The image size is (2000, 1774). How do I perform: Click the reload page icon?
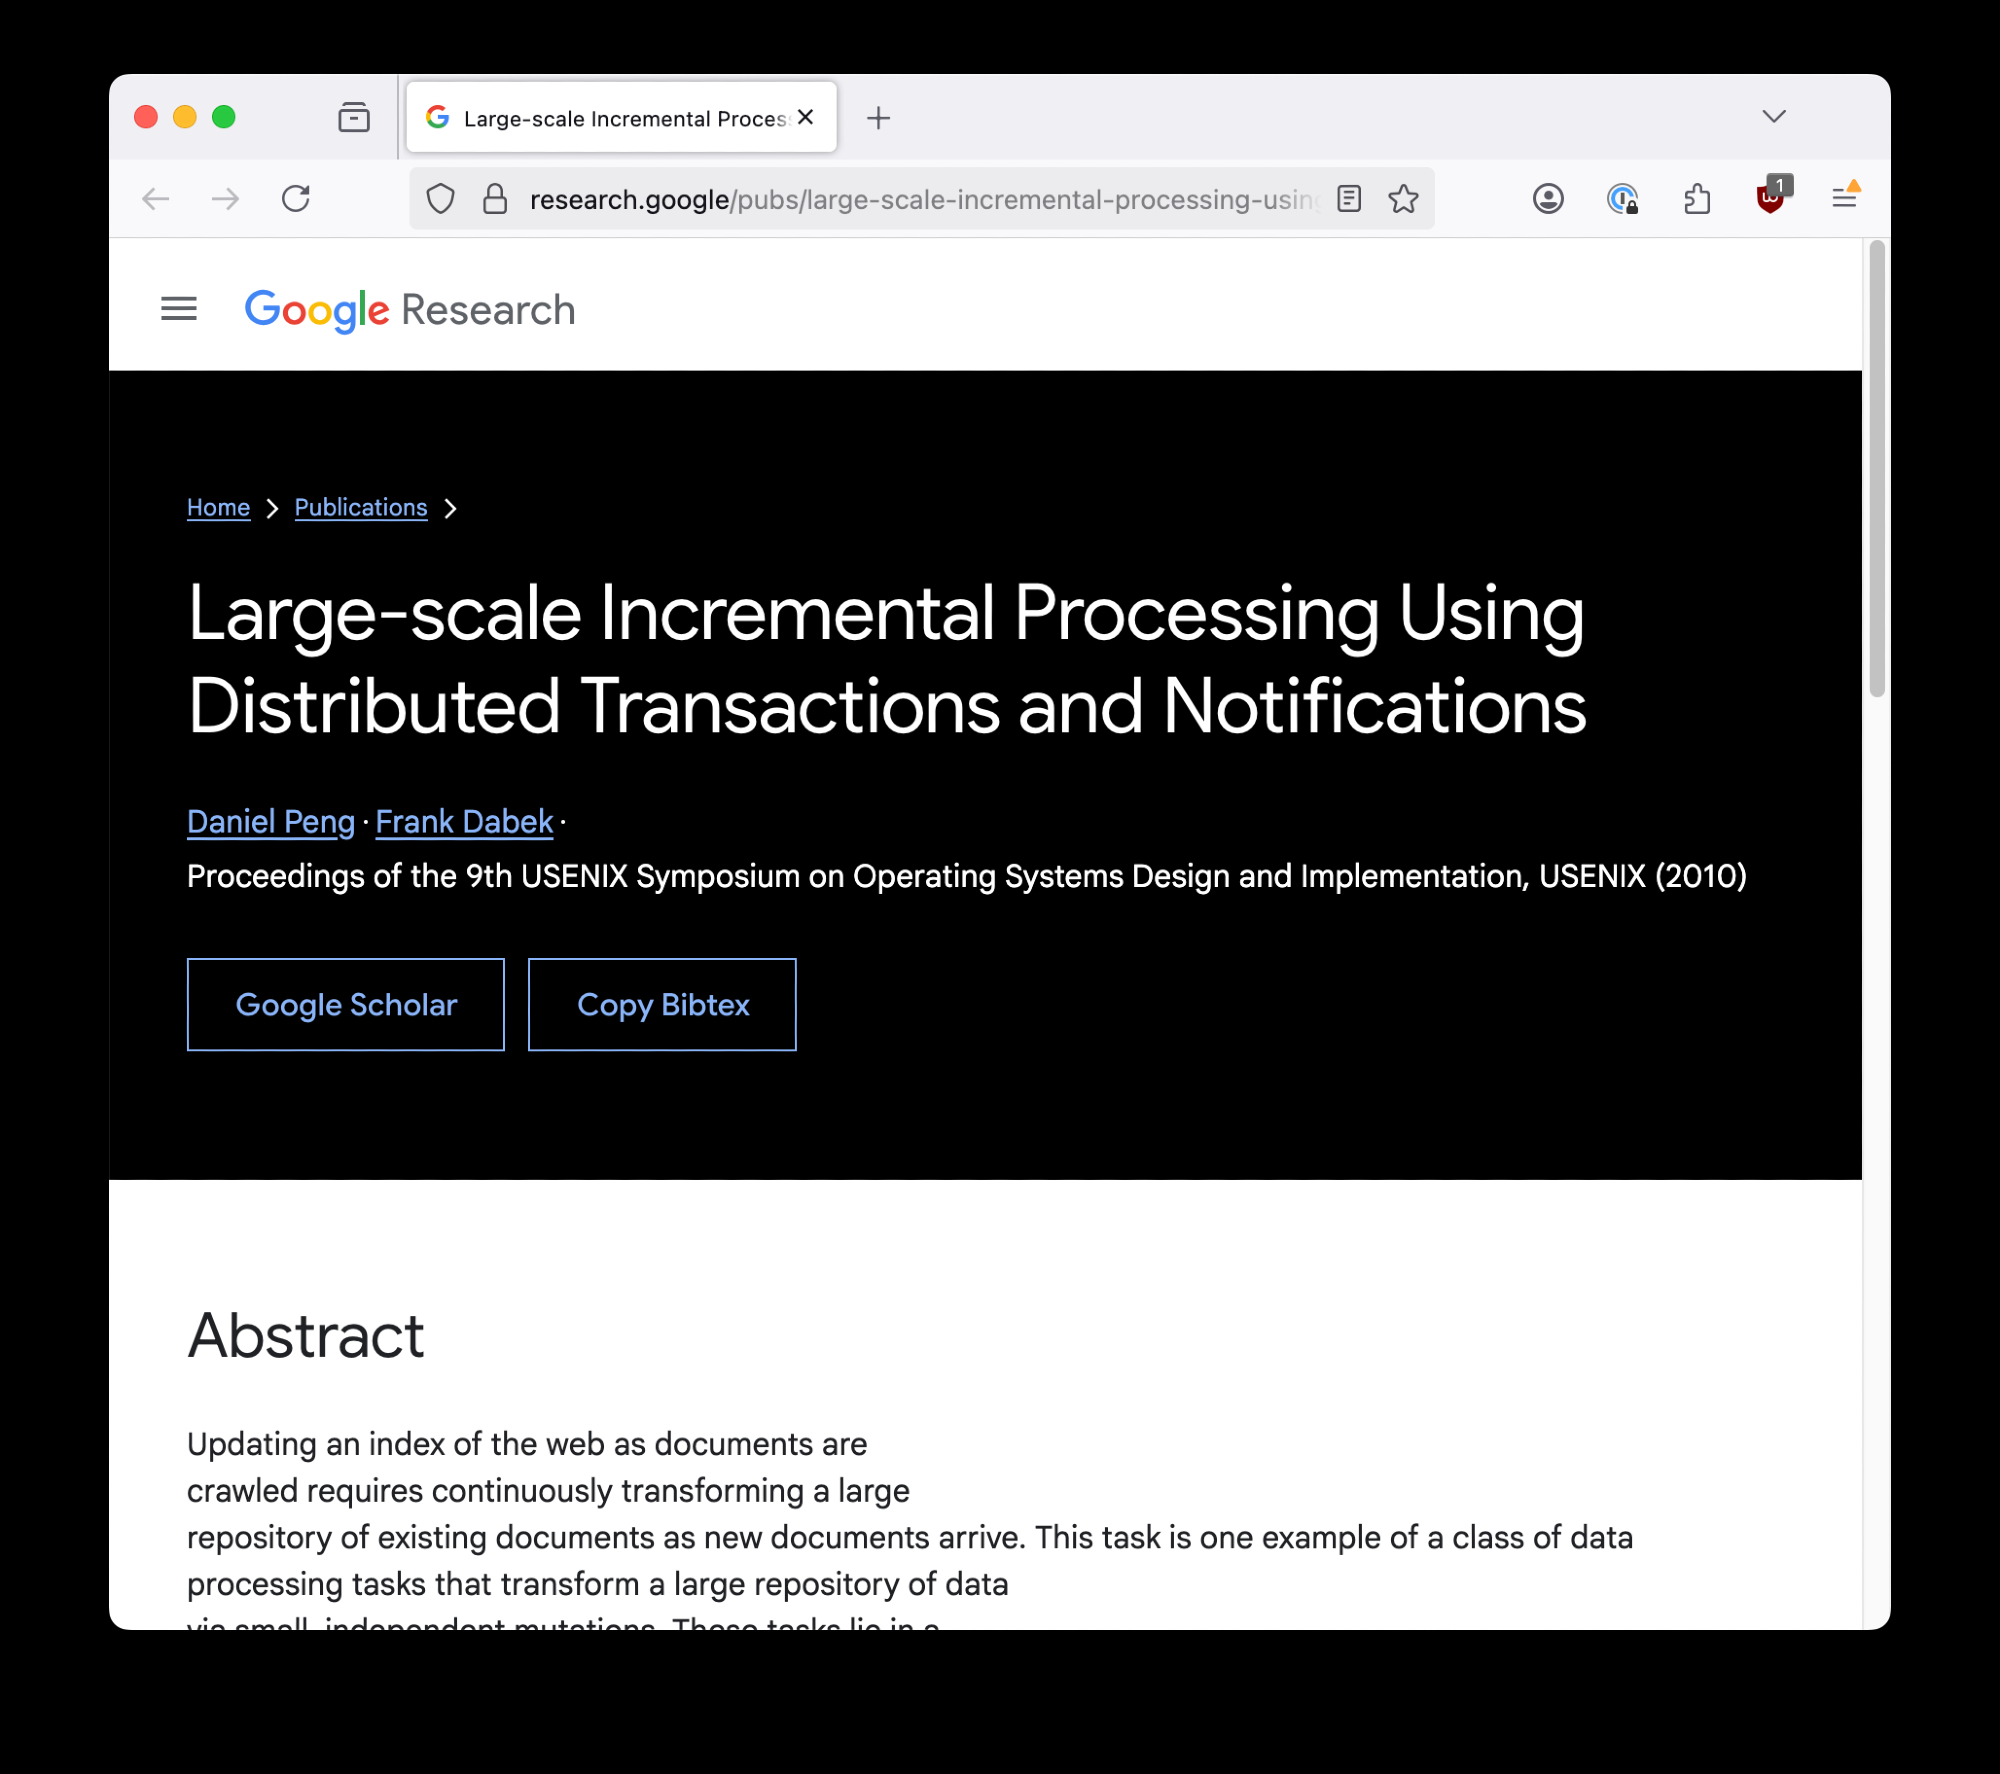[296, 199]
